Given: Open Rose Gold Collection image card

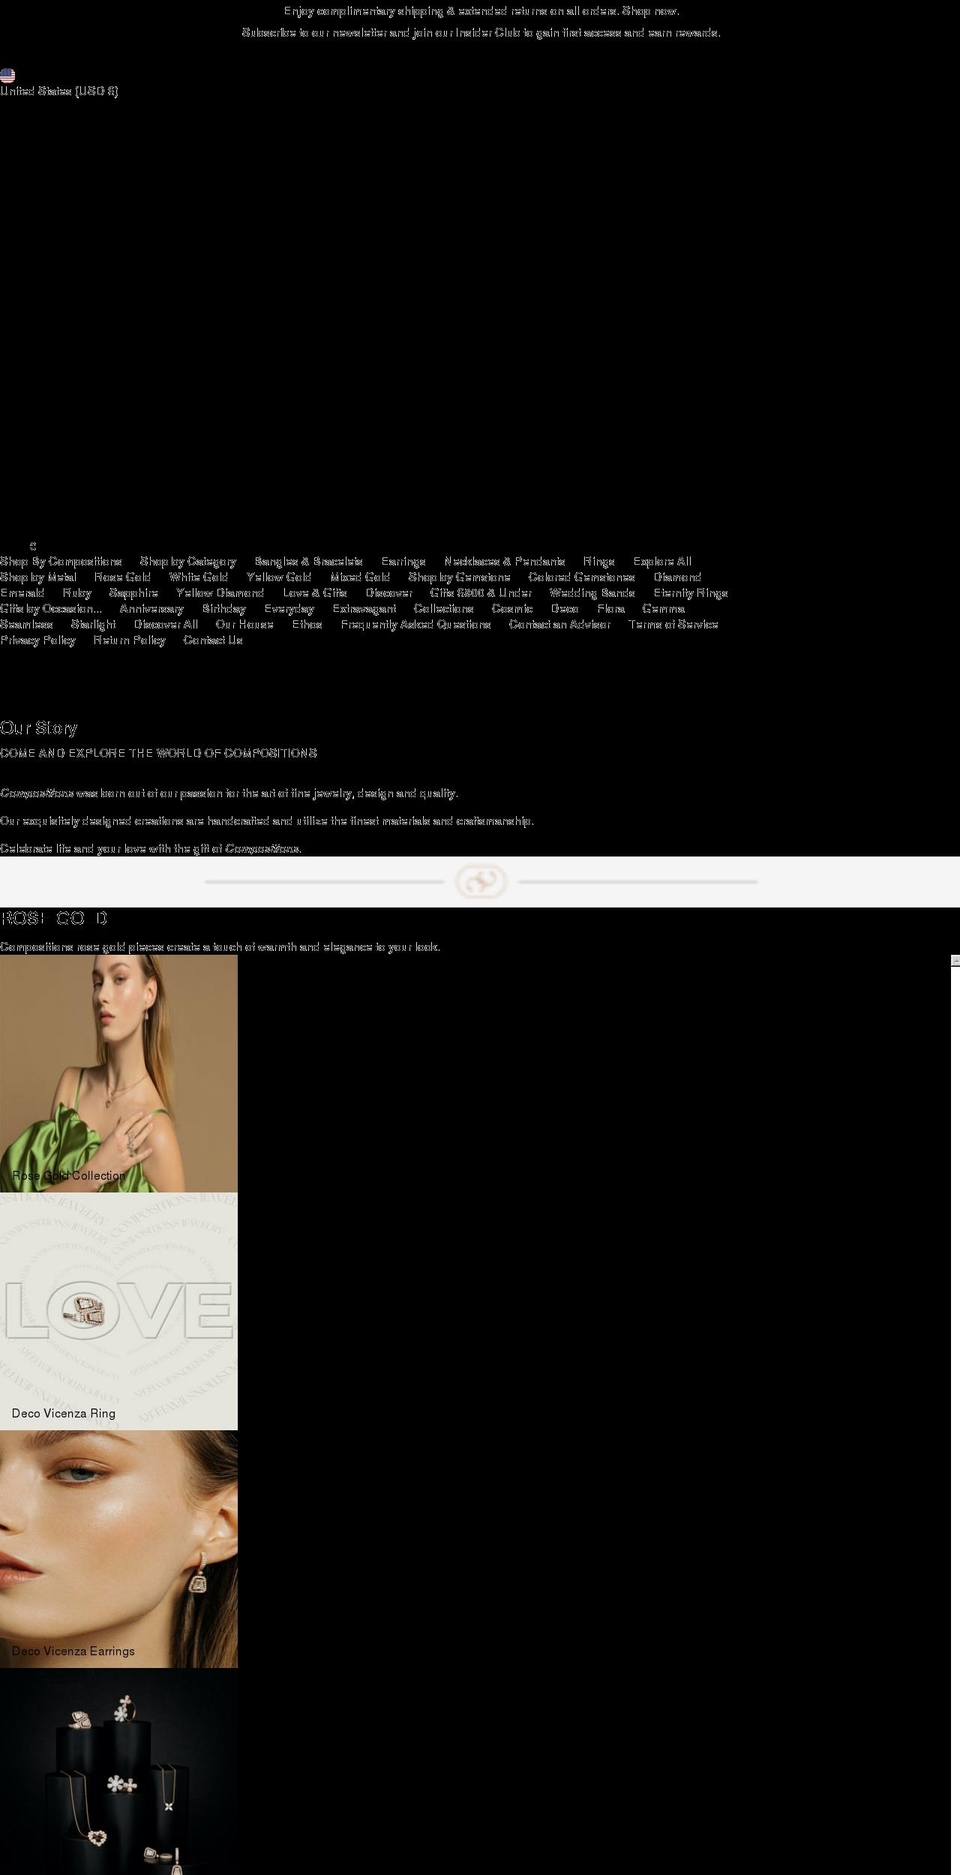Looking at the screenshot, I should click(119, 1073).
